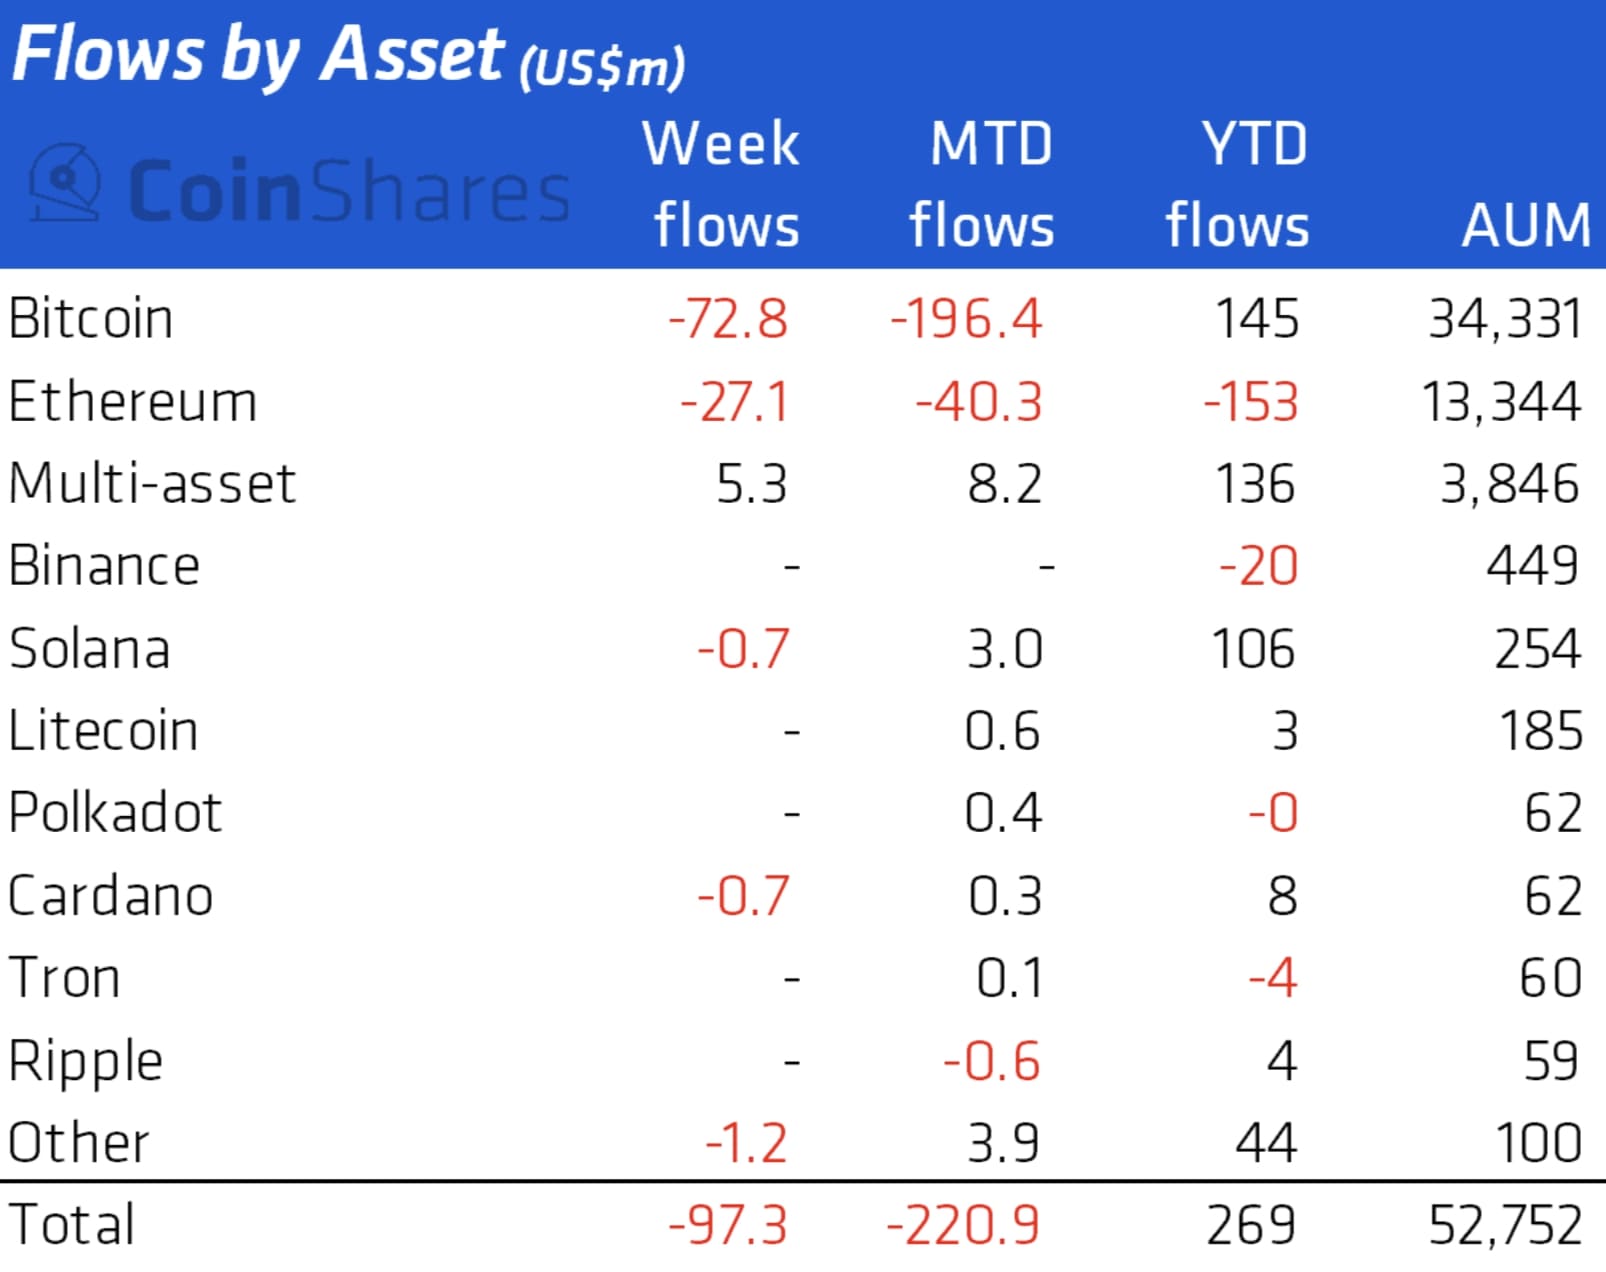Select the AUM column header
The height and width of the screenshot is (1272, 1606).
point(1525,225)
